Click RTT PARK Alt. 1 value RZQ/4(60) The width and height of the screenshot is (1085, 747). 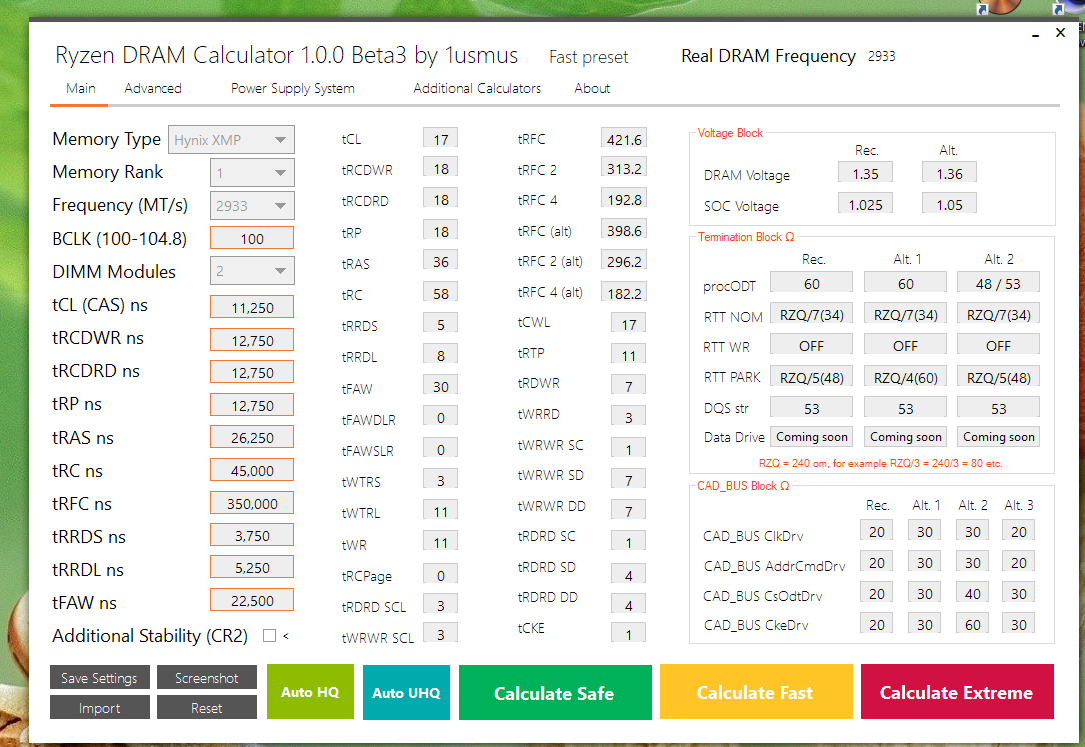click(906, 377)
